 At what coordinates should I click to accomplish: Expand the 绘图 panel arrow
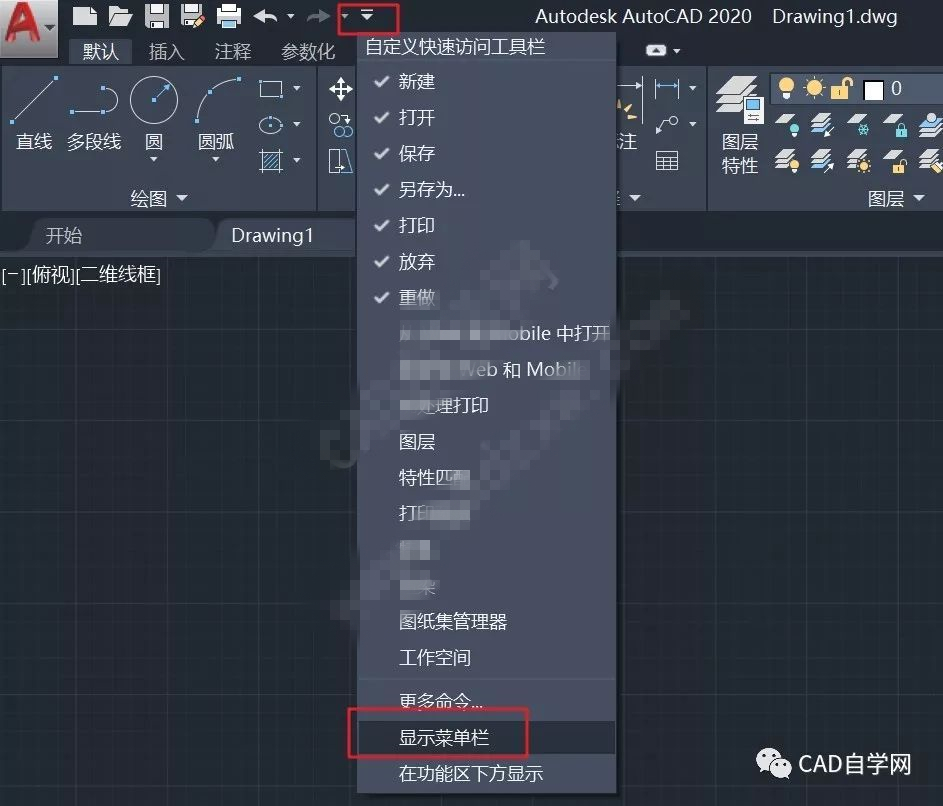(182, 197)
